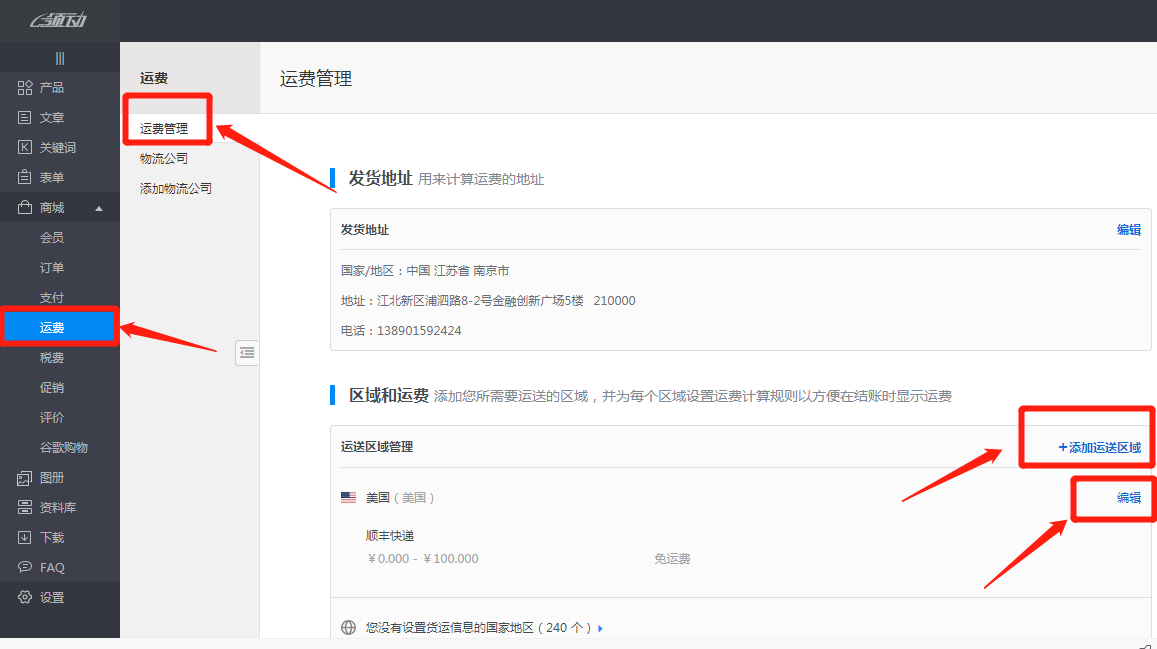Screen dimensions: 1157x649
Task: Click the United States flag thumbnail
Action: 346,496
